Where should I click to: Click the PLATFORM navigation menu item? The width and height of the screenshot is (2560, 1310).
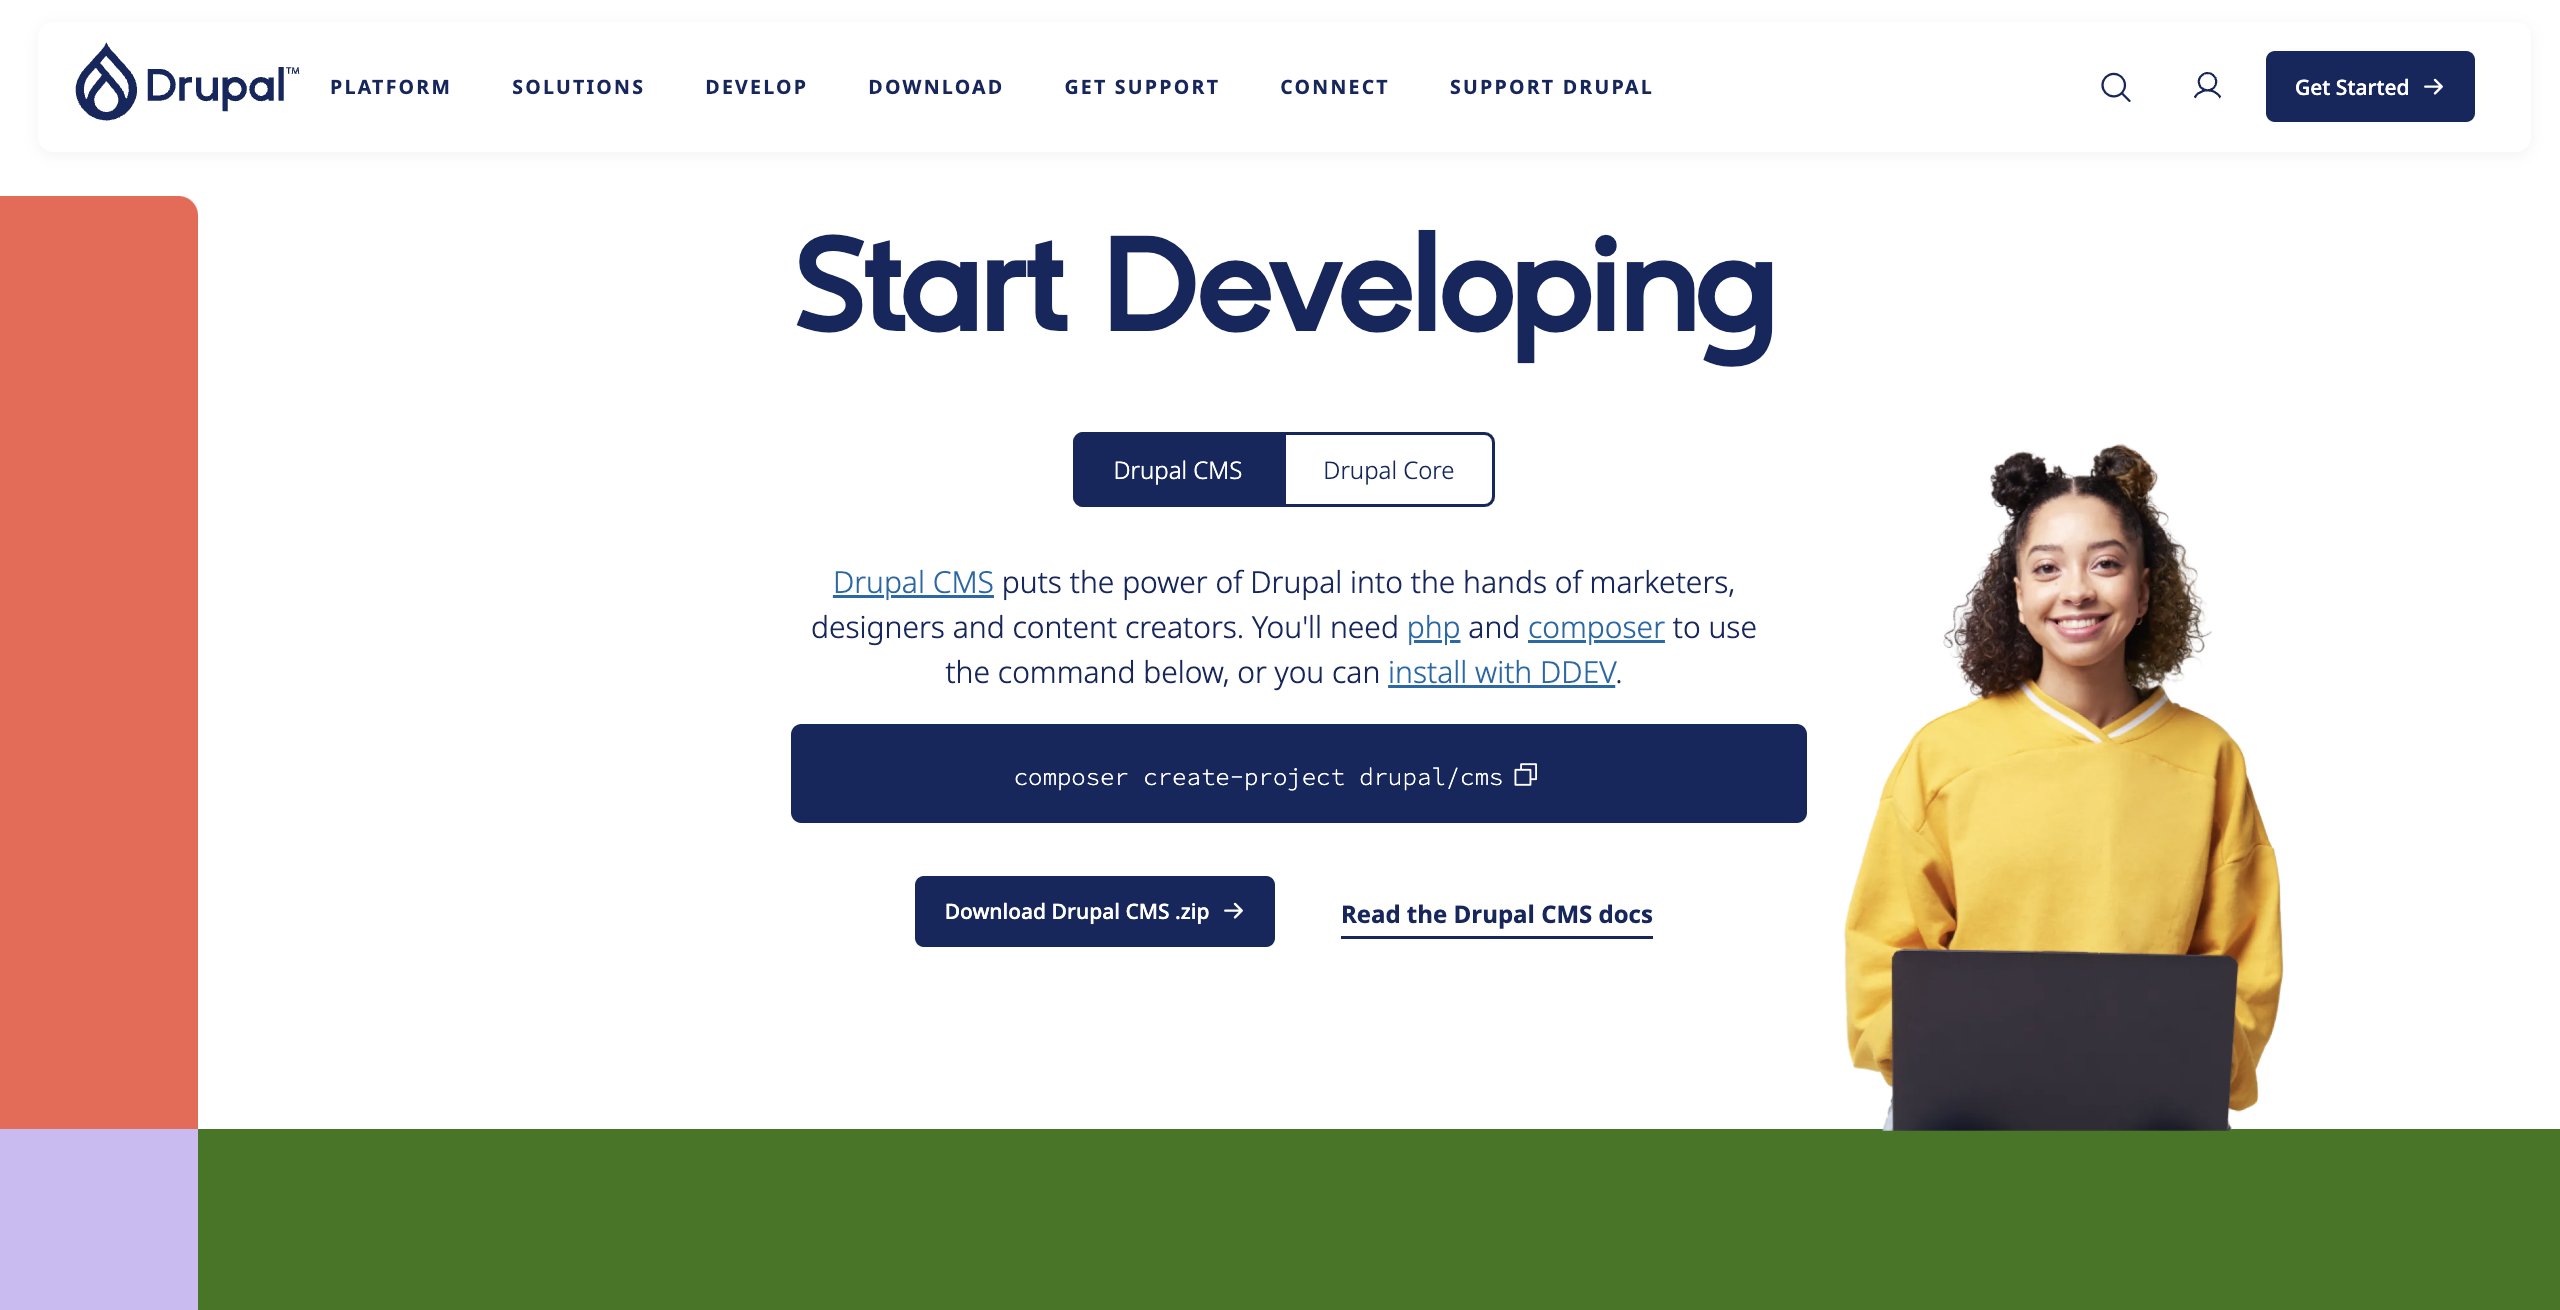click(x=391, y=85)
